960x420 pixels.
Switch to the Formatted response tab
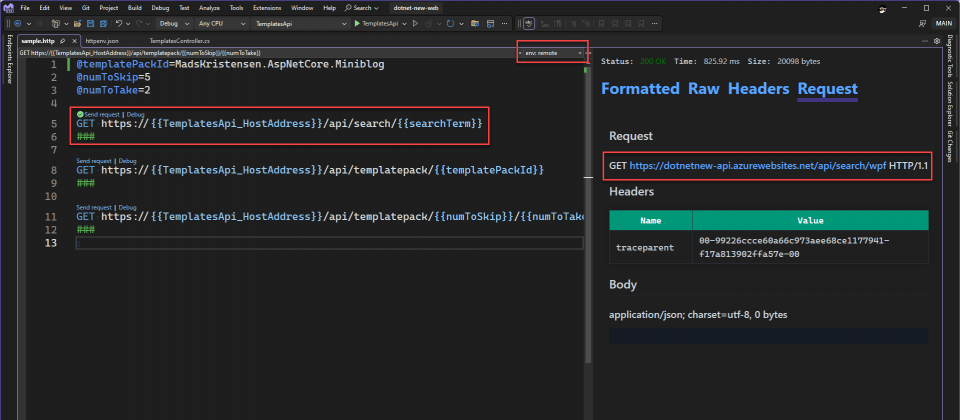click(x=640, y=88)
